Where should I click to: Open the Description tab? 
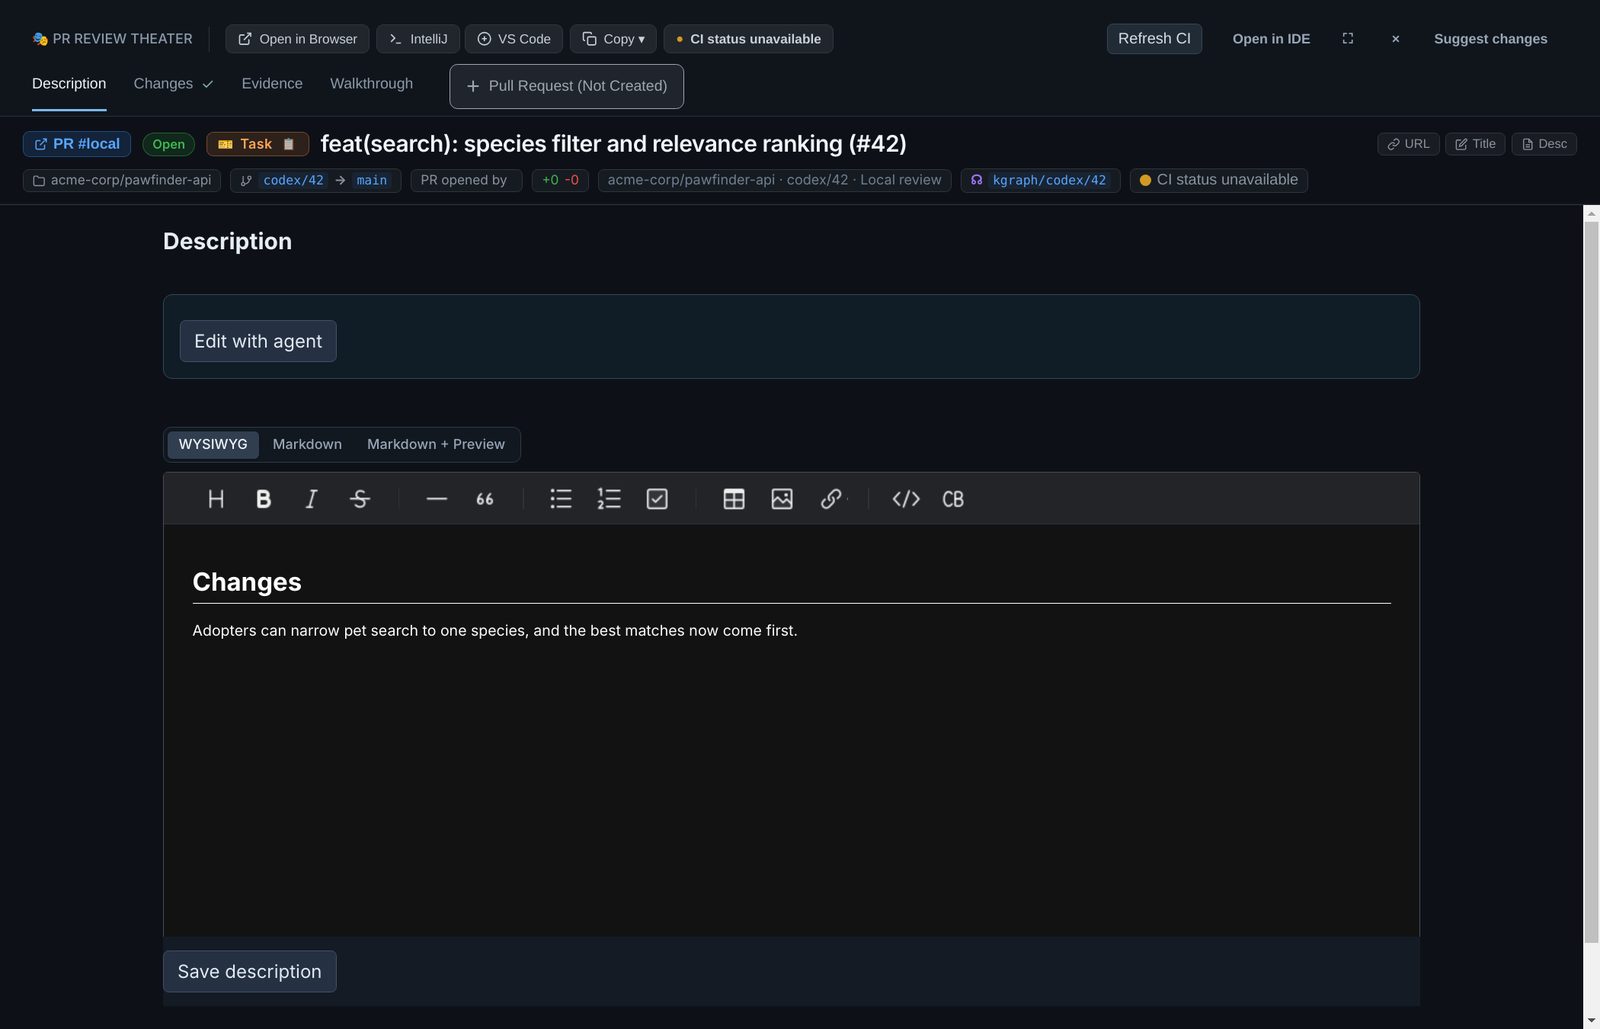coord(69,84)
